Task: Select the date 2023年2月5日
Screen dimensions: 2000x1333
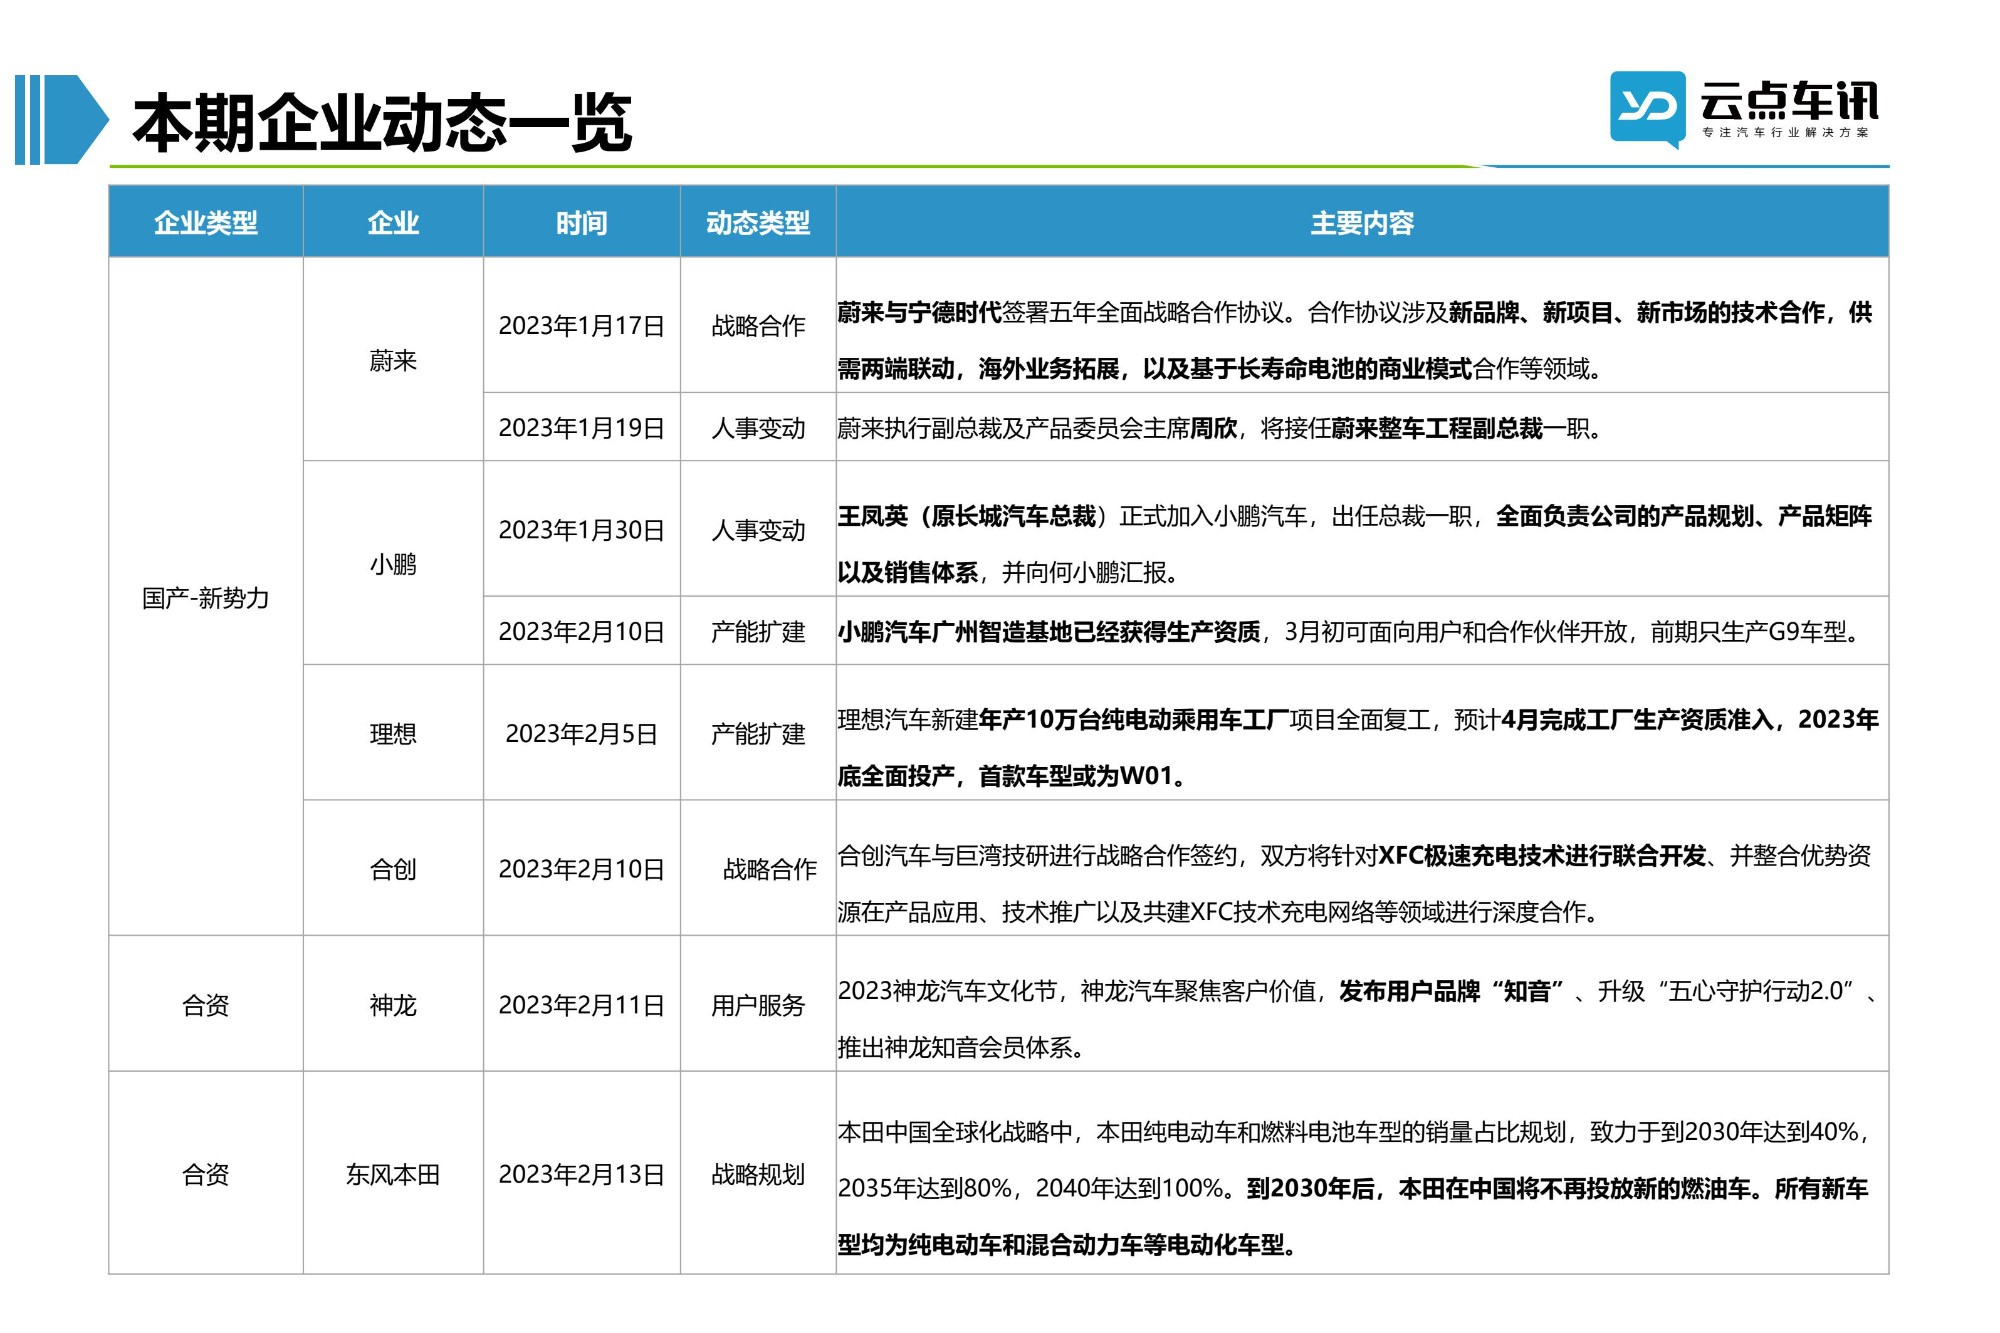Action: pyautogui.click(x=582, y=734)
